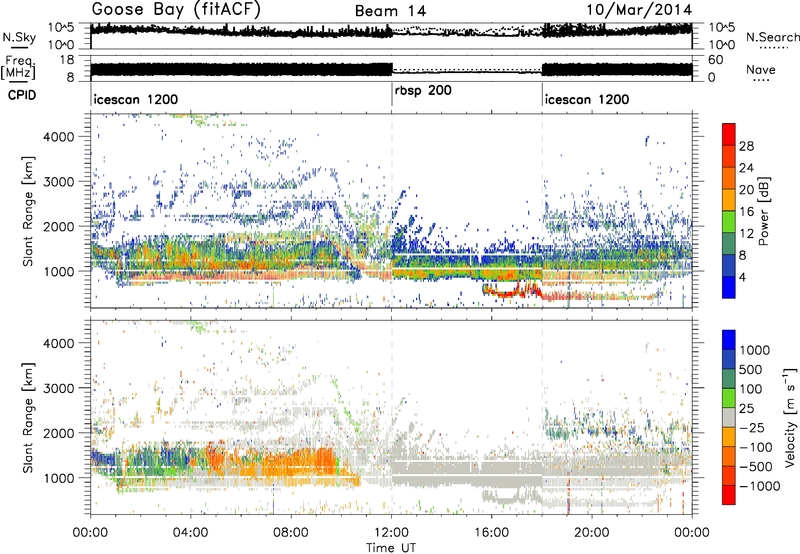Viewport: 800px width, 554px height.
Task: Click the 08:00 time axis tick label
Action: click(291, 533)
